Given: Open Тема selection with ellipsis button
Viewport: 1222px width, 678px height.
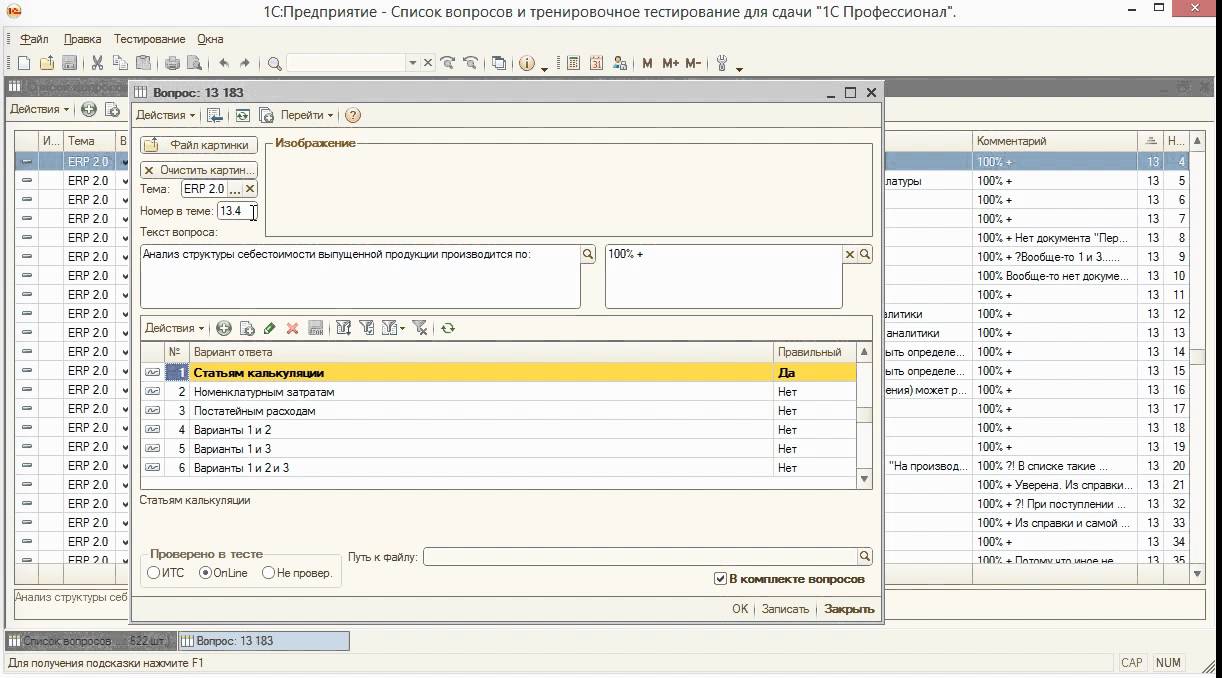Looking at the screenshot, I should click(235, 189).
